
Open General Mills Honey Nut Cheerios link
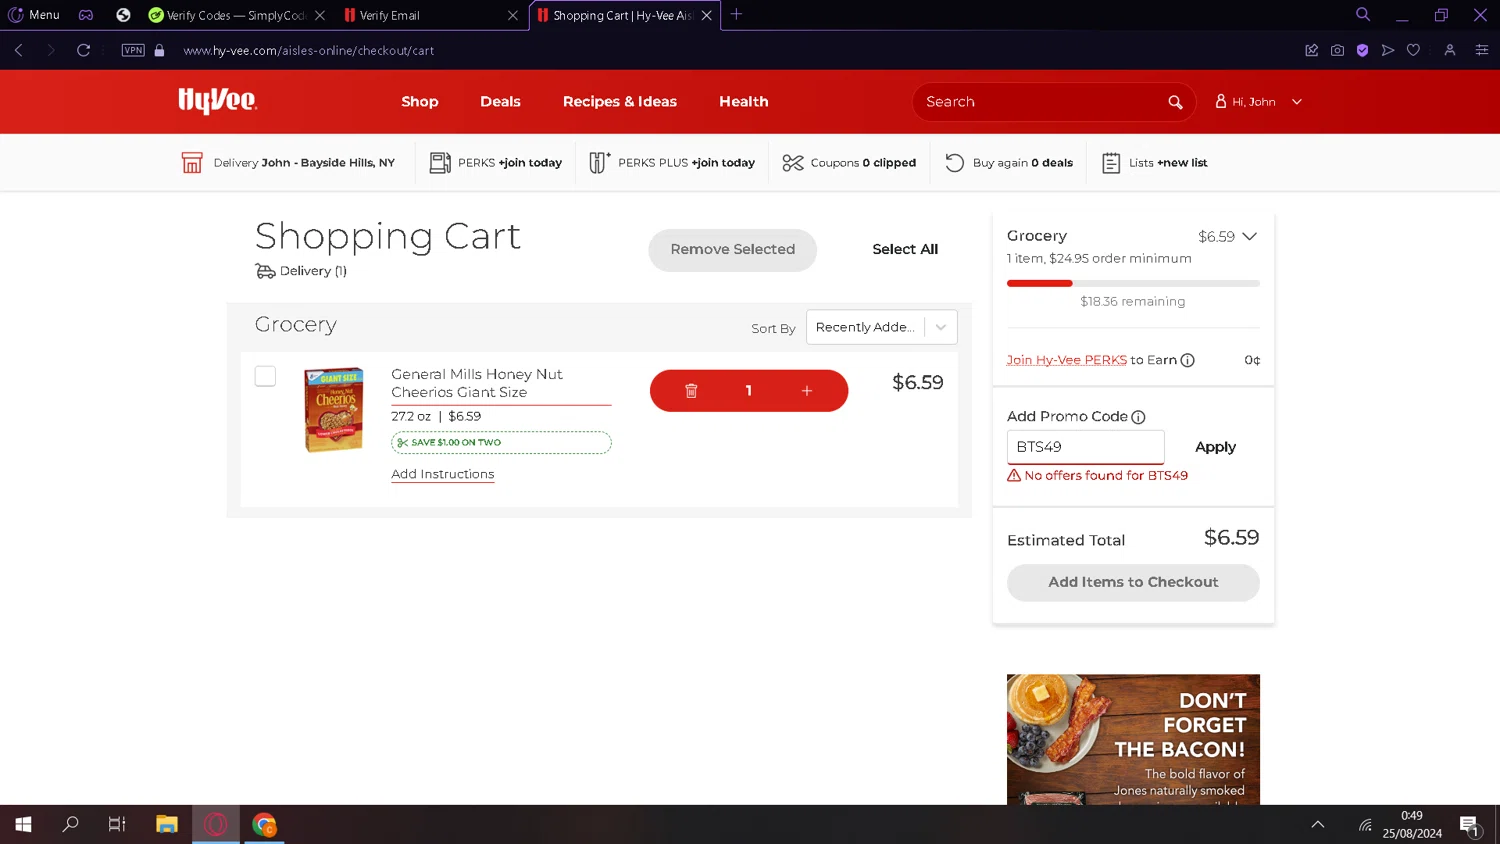477,383
